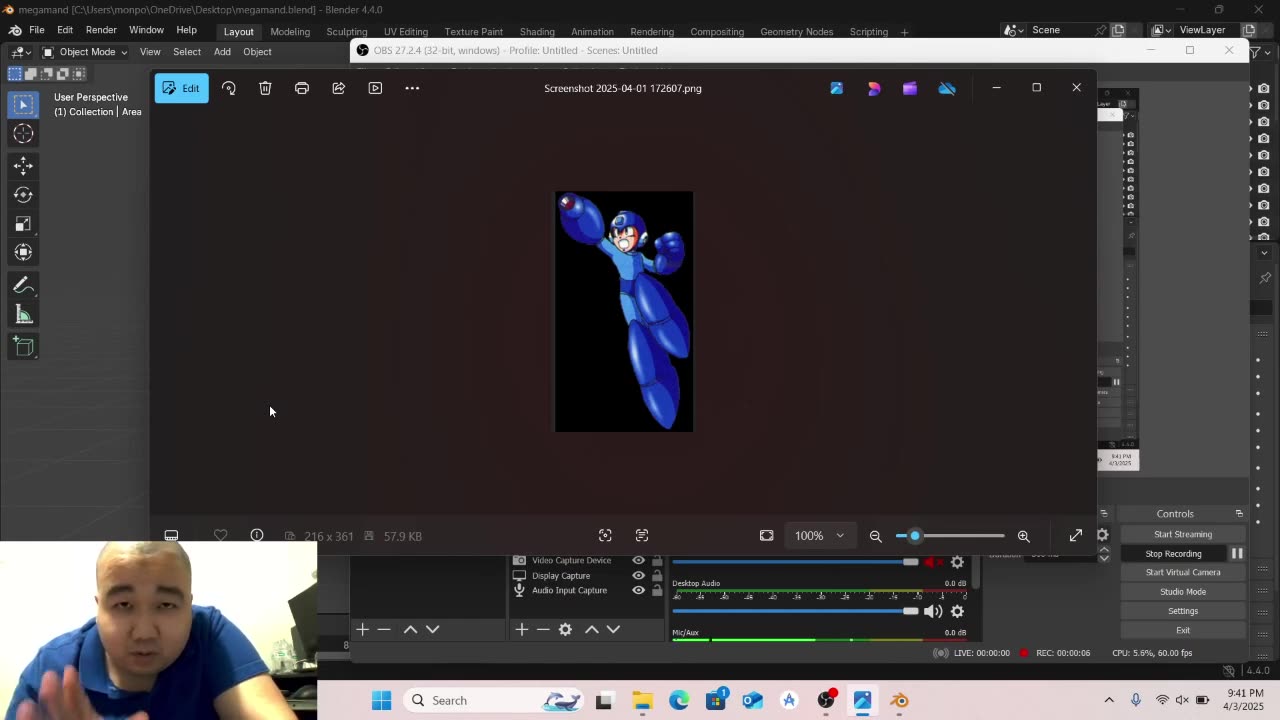Screen dimensions: 1280x720
Task: Click the Windows Start button
Action: (x=381, y=700)
